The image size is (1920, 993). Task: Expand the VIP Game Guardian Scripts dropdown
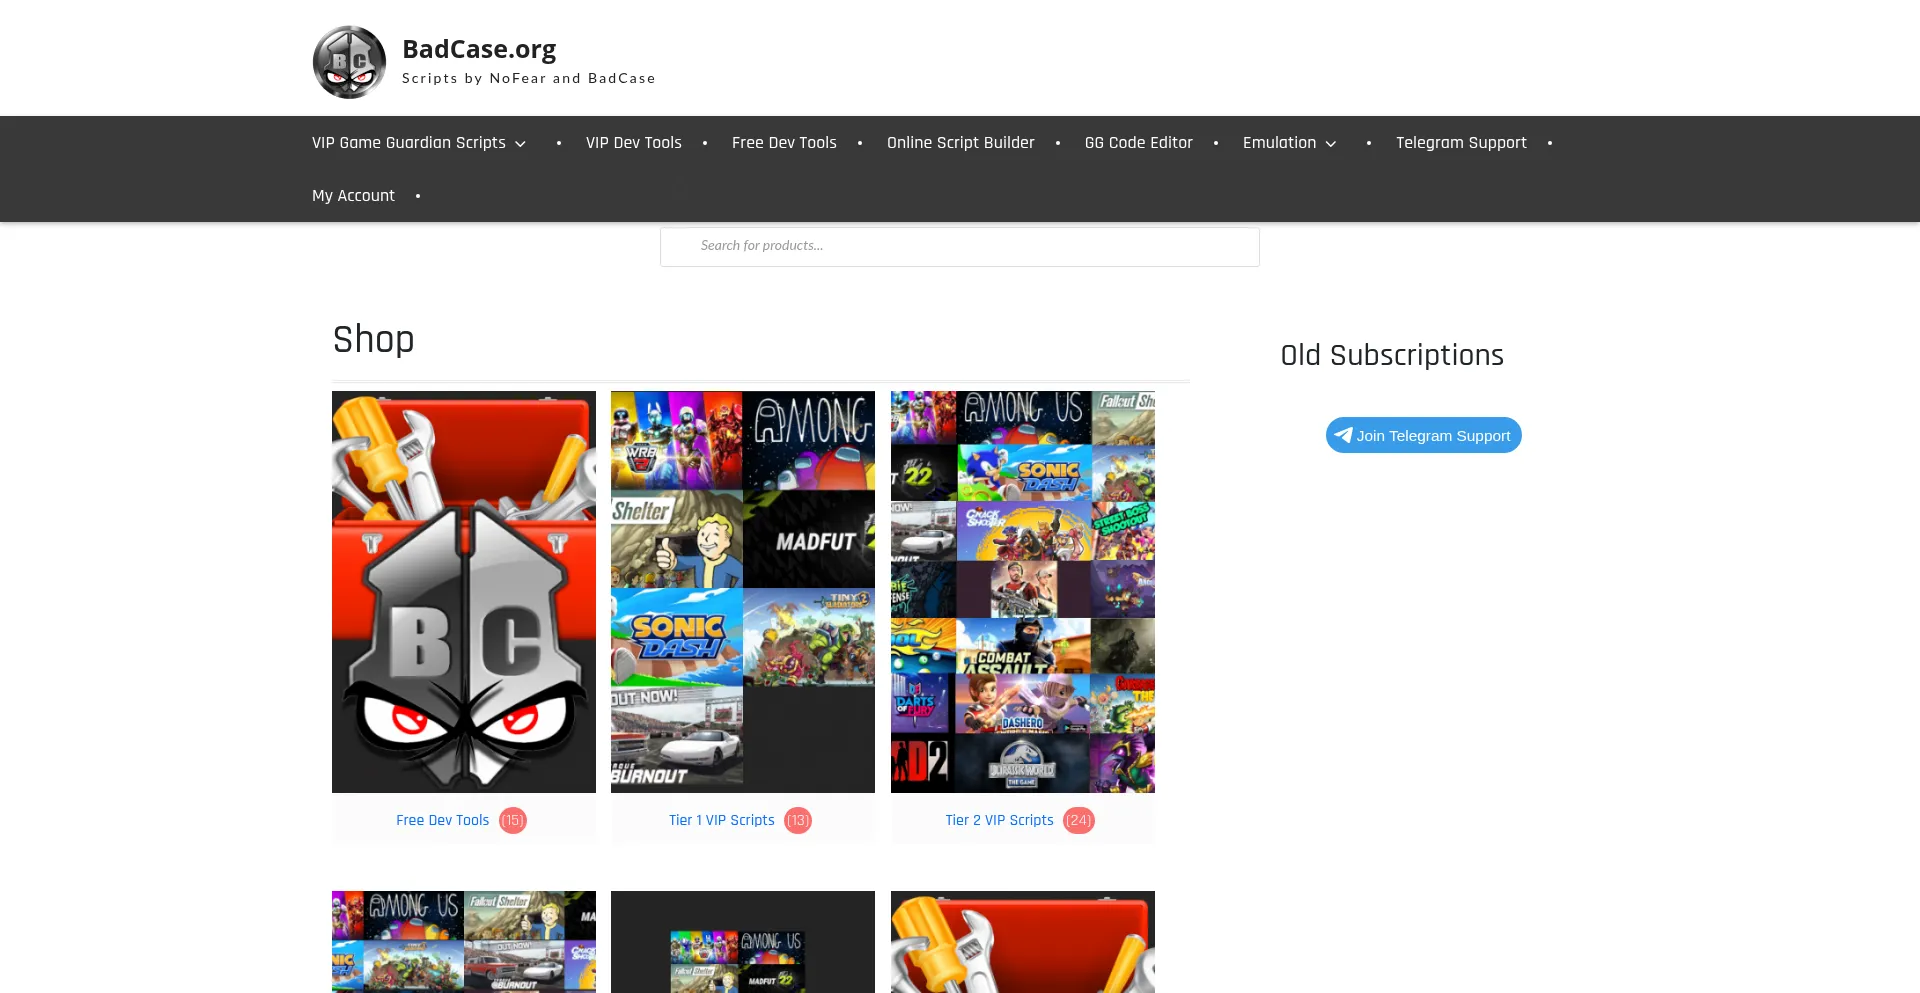coord(521,143)
